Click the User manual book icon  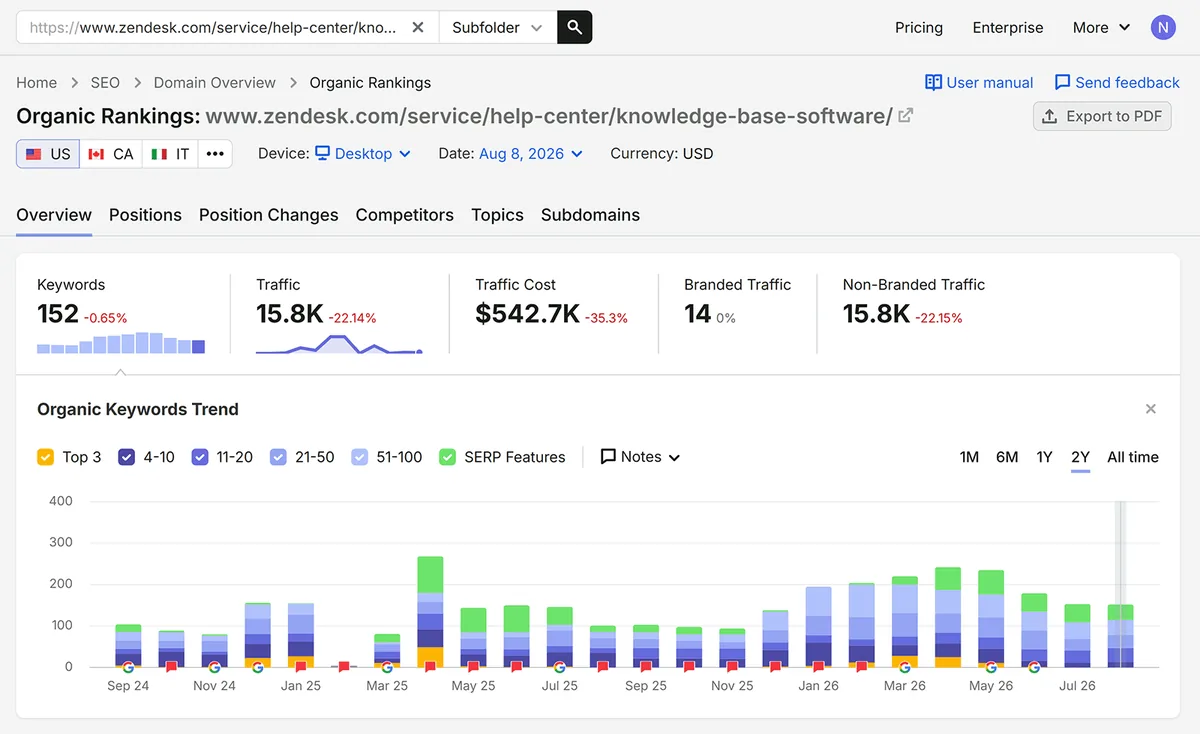coord(933,82)
